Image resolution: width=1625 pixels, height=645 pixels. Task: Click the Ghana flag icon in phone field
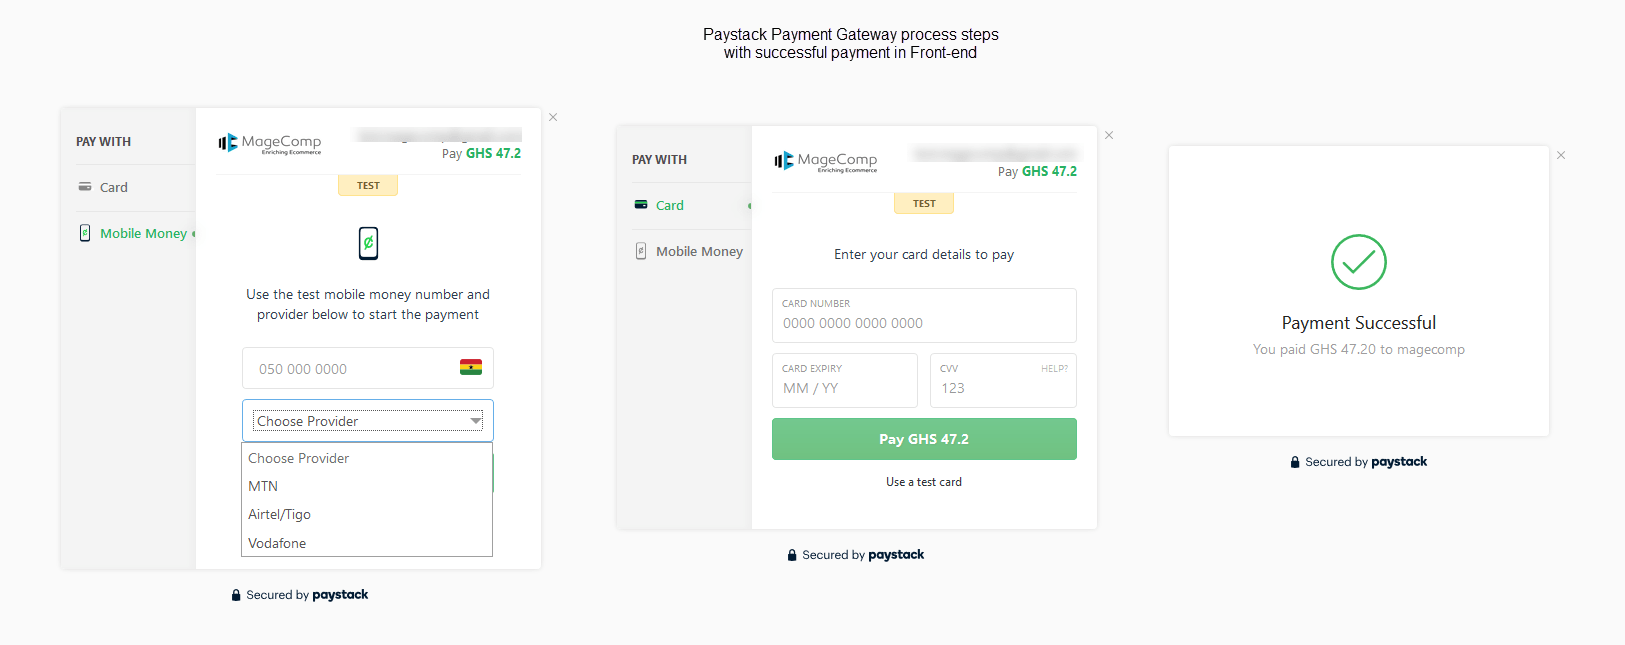point(470,367)
